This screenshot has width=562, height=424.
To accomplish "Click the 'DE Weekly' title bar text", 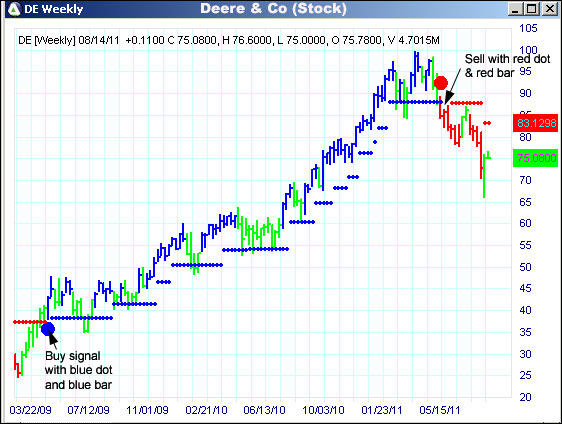I will click(54, 9).
